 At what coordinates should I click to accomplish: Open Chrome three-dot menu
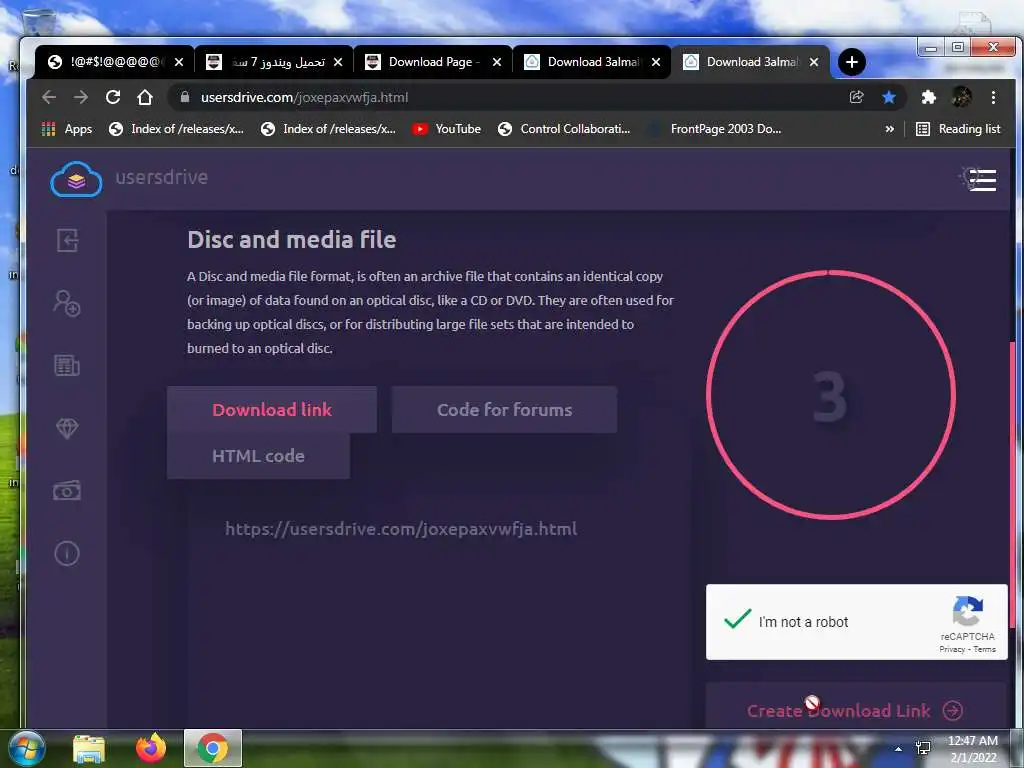[x=993, y=97]
